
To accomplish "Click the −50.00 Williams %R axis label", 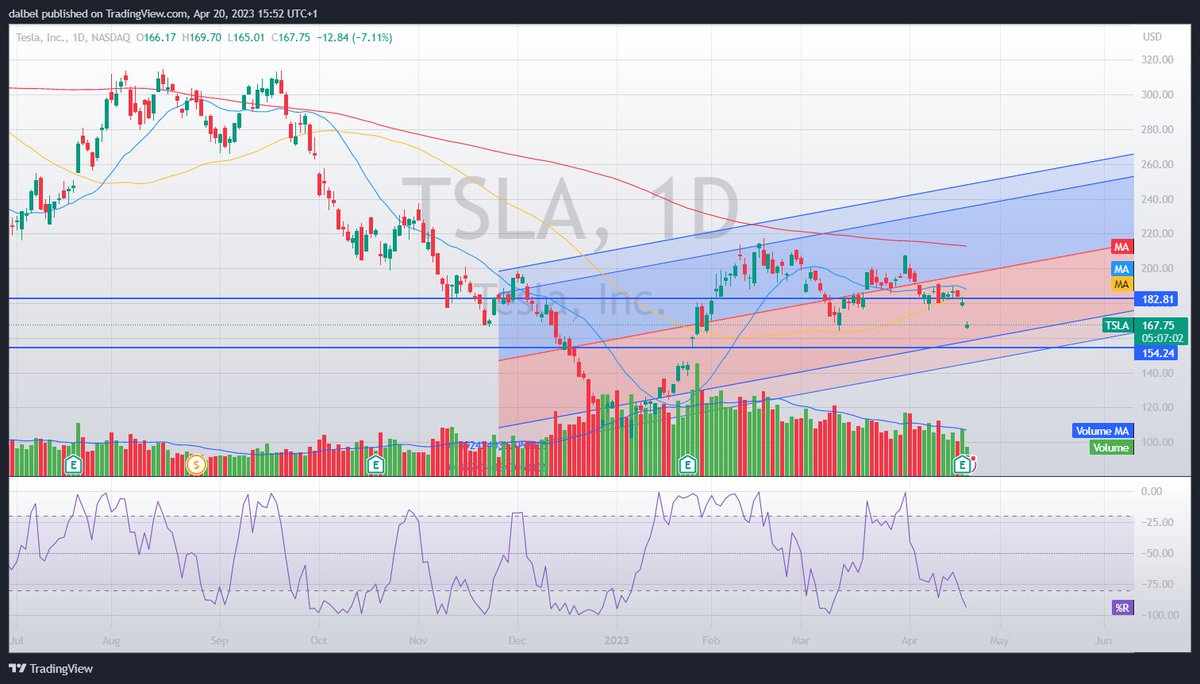I will point(1158,553).
